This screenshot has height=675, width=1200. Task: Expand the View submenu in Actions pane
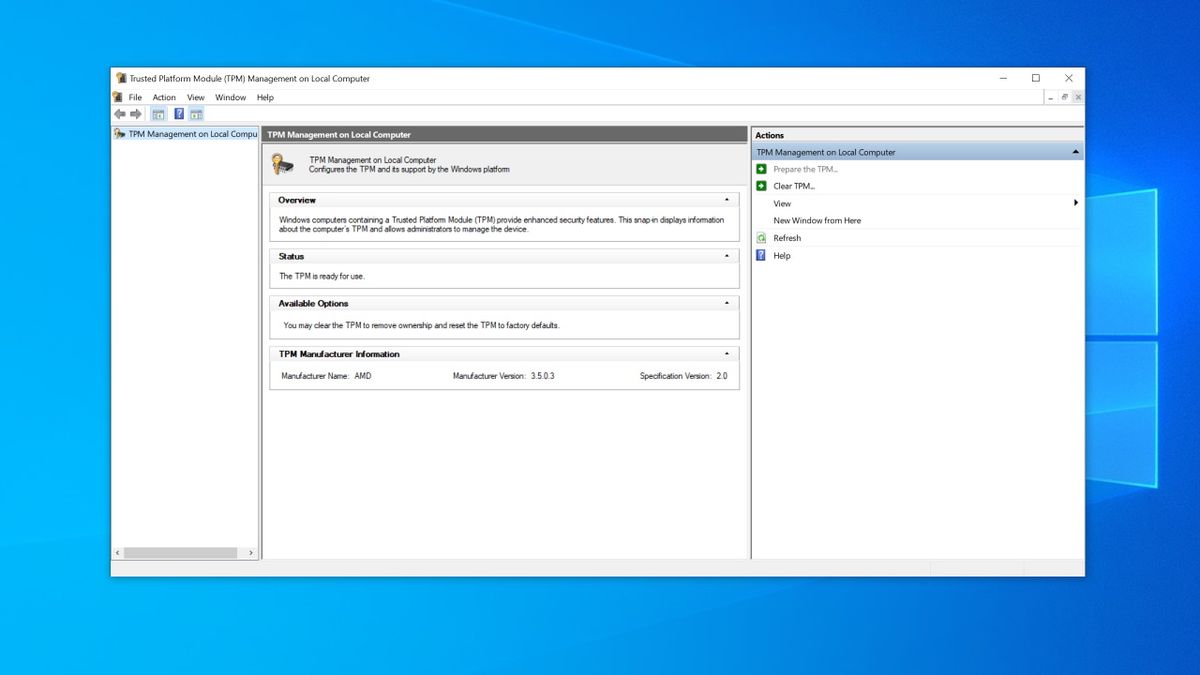pyautogui.click(x=1076, y=202)
